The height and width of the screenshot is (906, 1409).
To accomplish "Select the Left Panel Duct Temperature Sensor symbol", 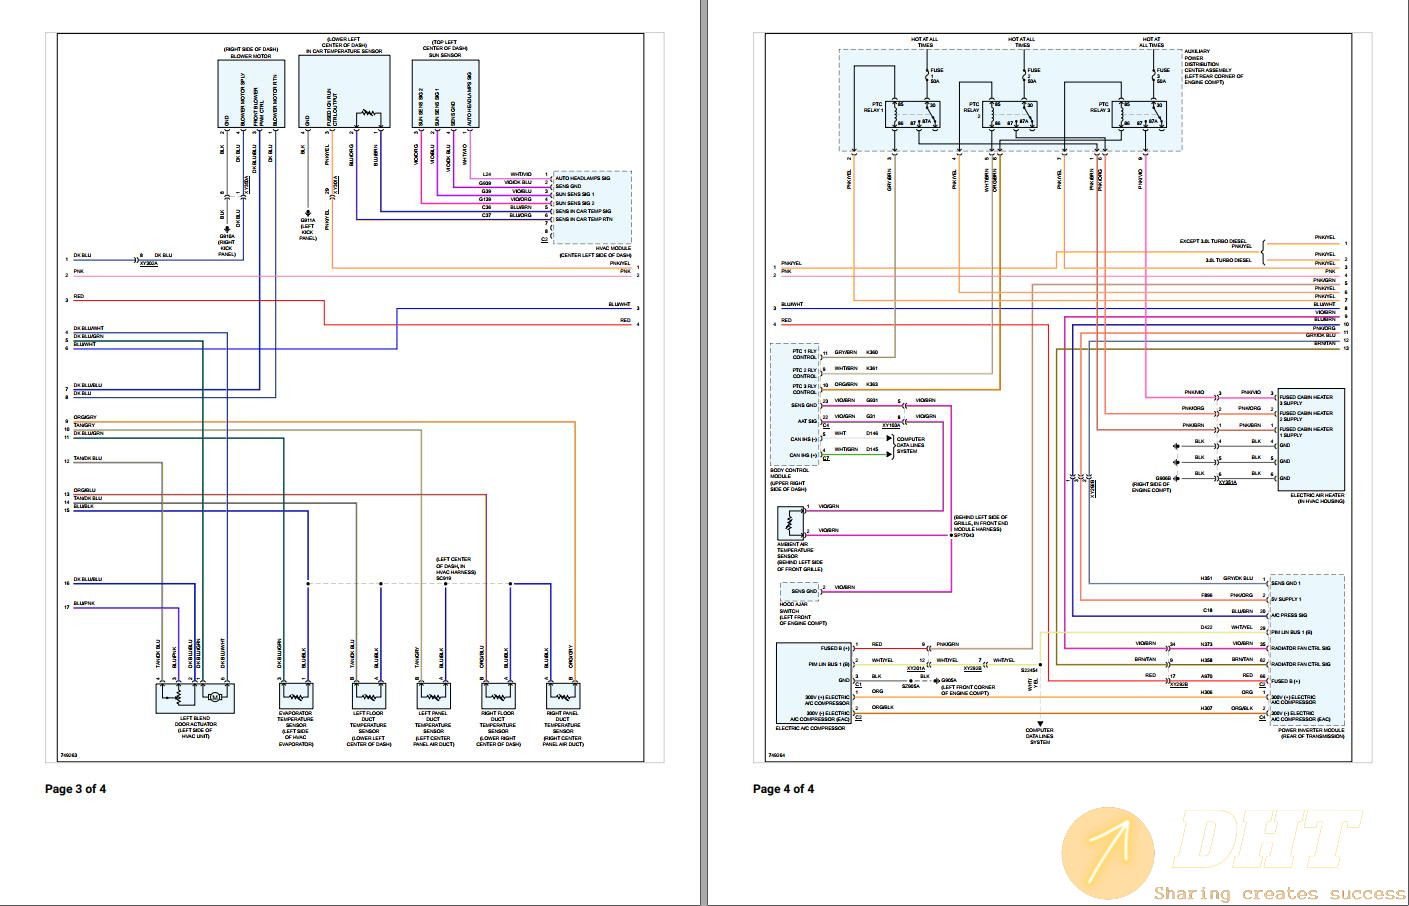I will pyautogui.click(x=432, y=696).
